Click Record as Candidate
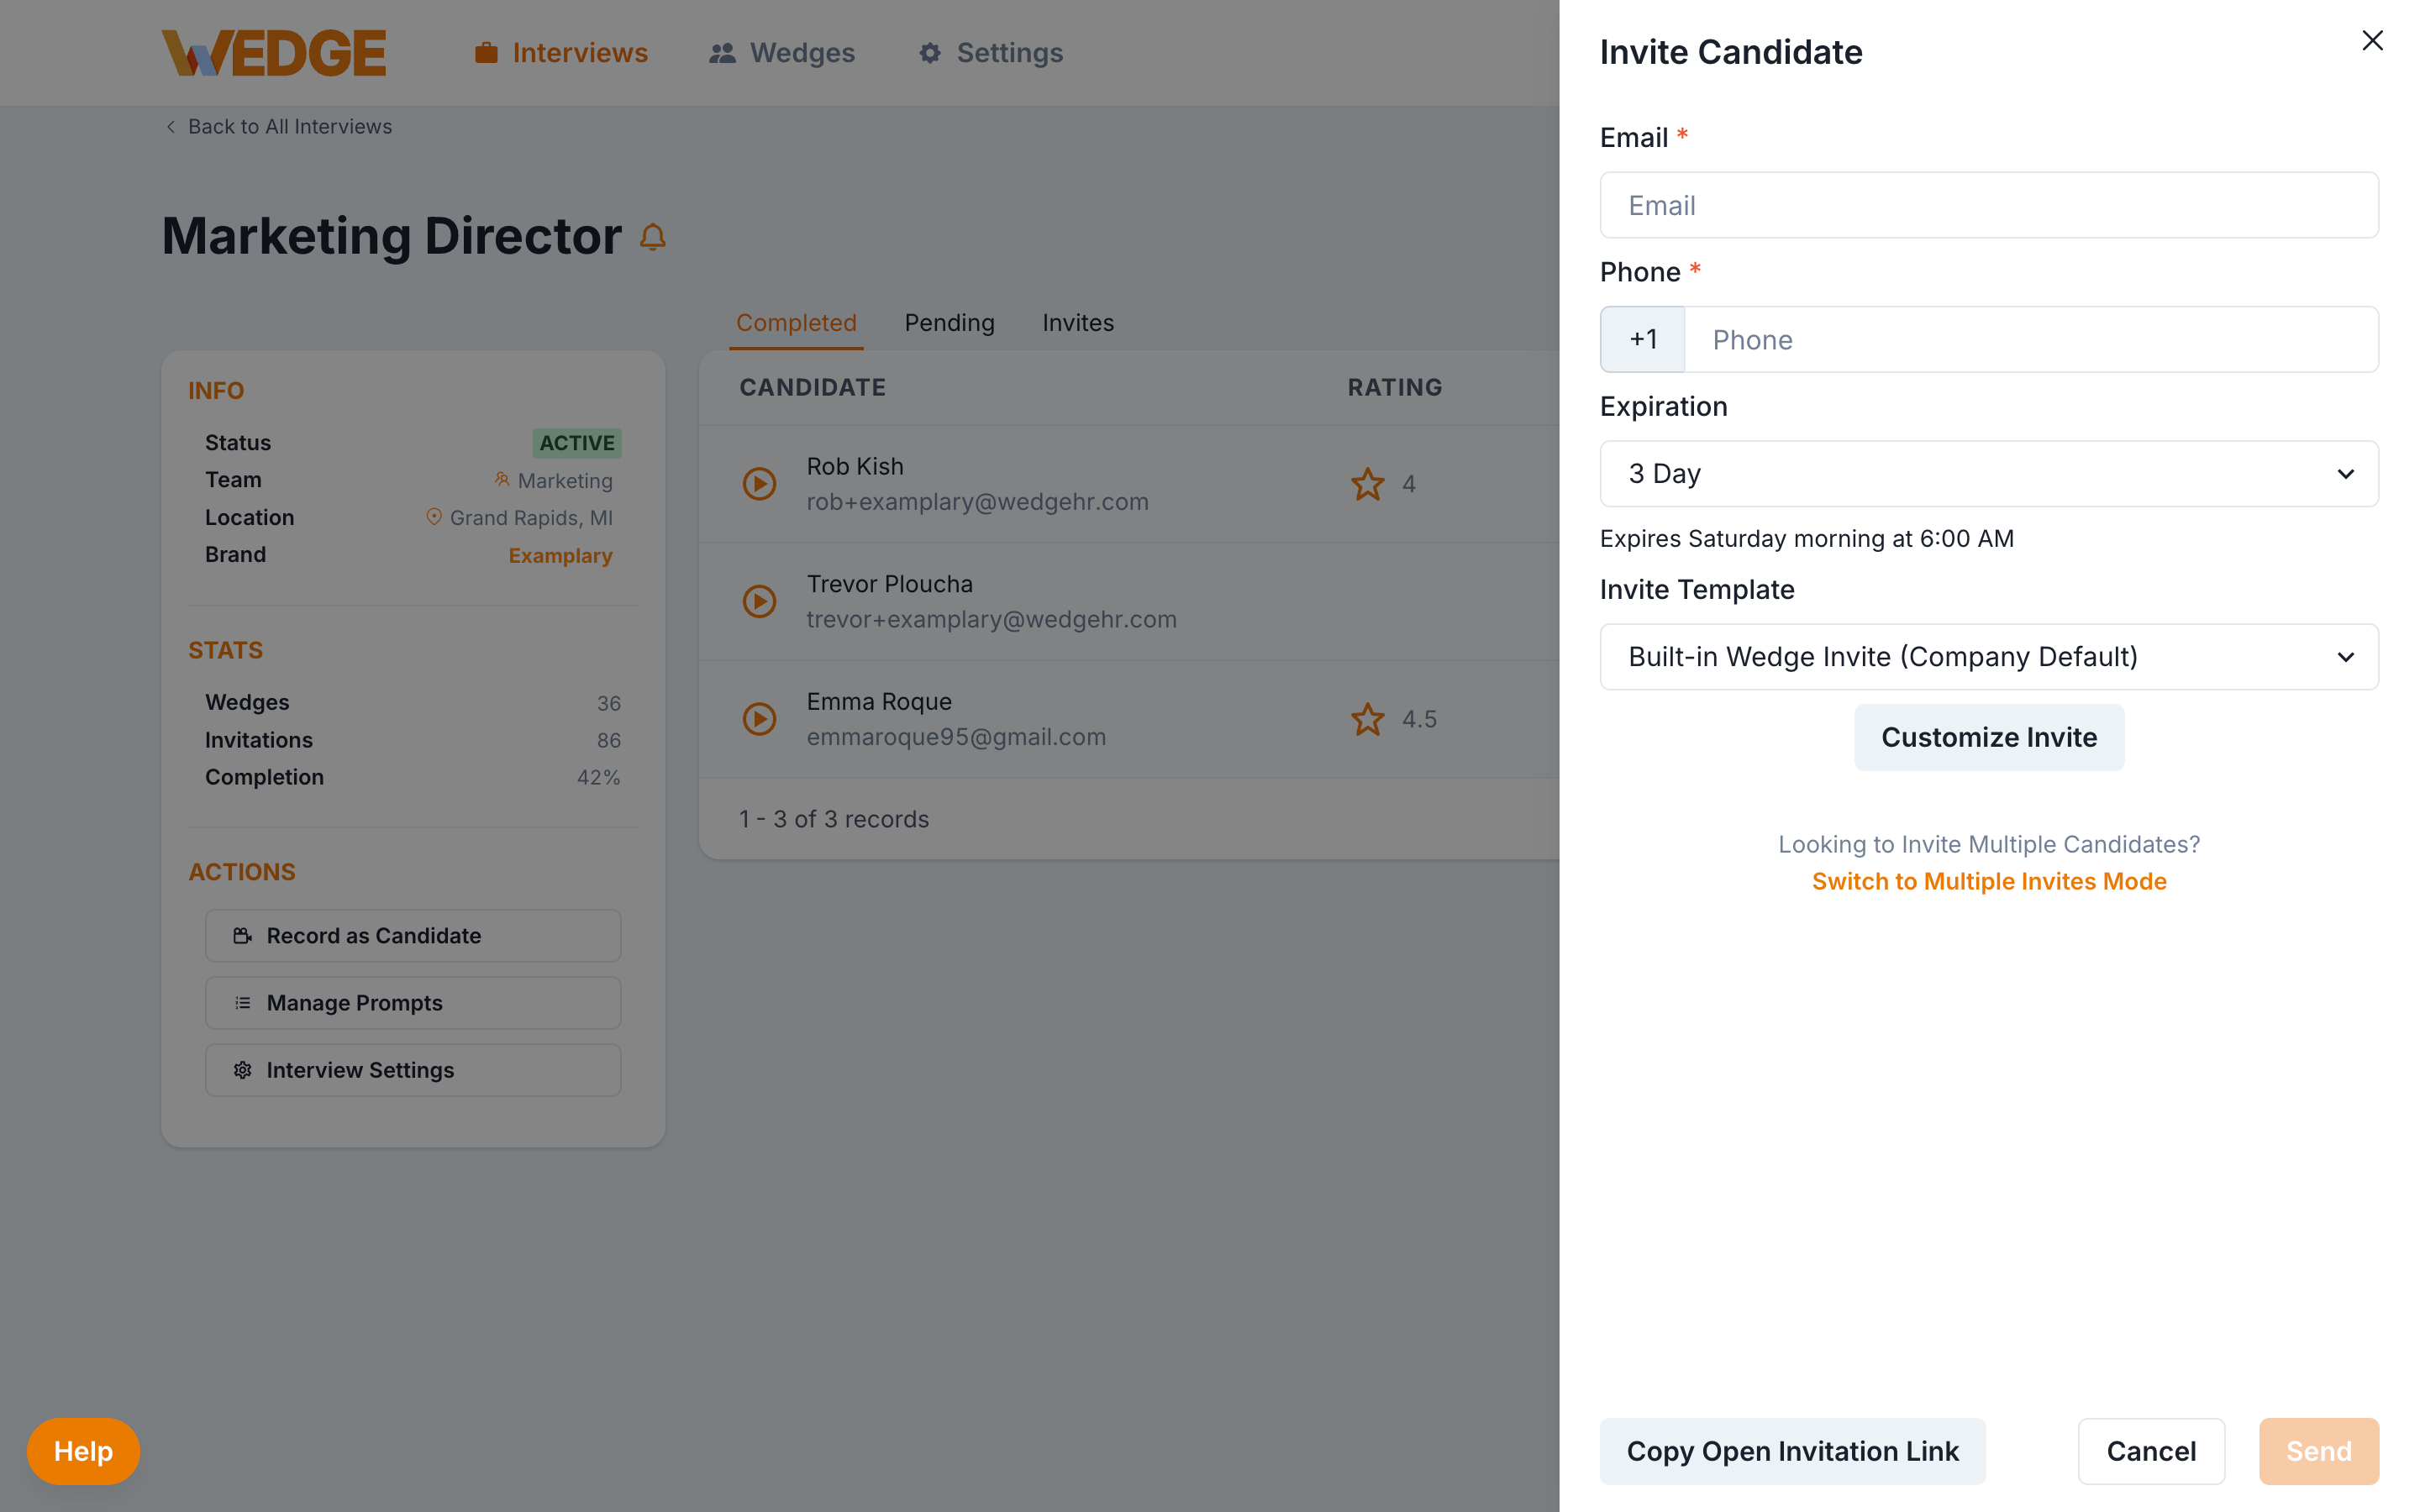This screenshot has height=1512, width=2420. [x=413, y=935]
